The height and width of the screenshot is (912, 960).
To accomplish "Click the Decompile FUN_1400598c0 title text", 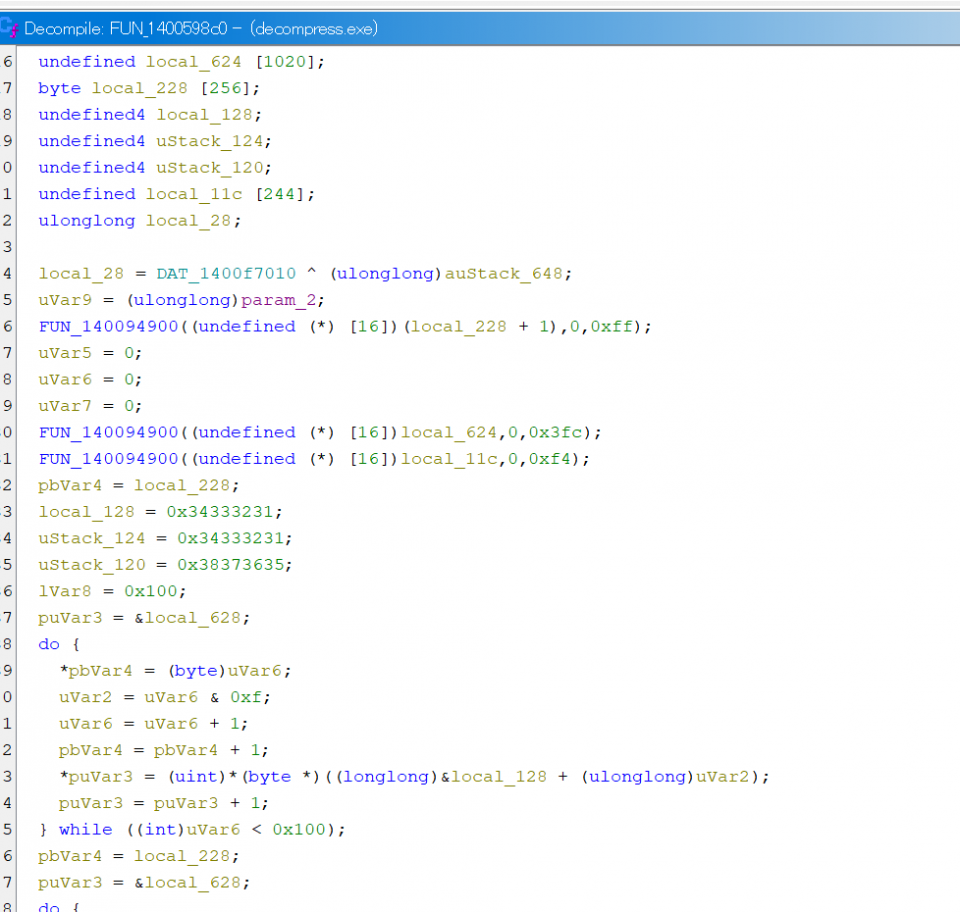I will (201, 29).
